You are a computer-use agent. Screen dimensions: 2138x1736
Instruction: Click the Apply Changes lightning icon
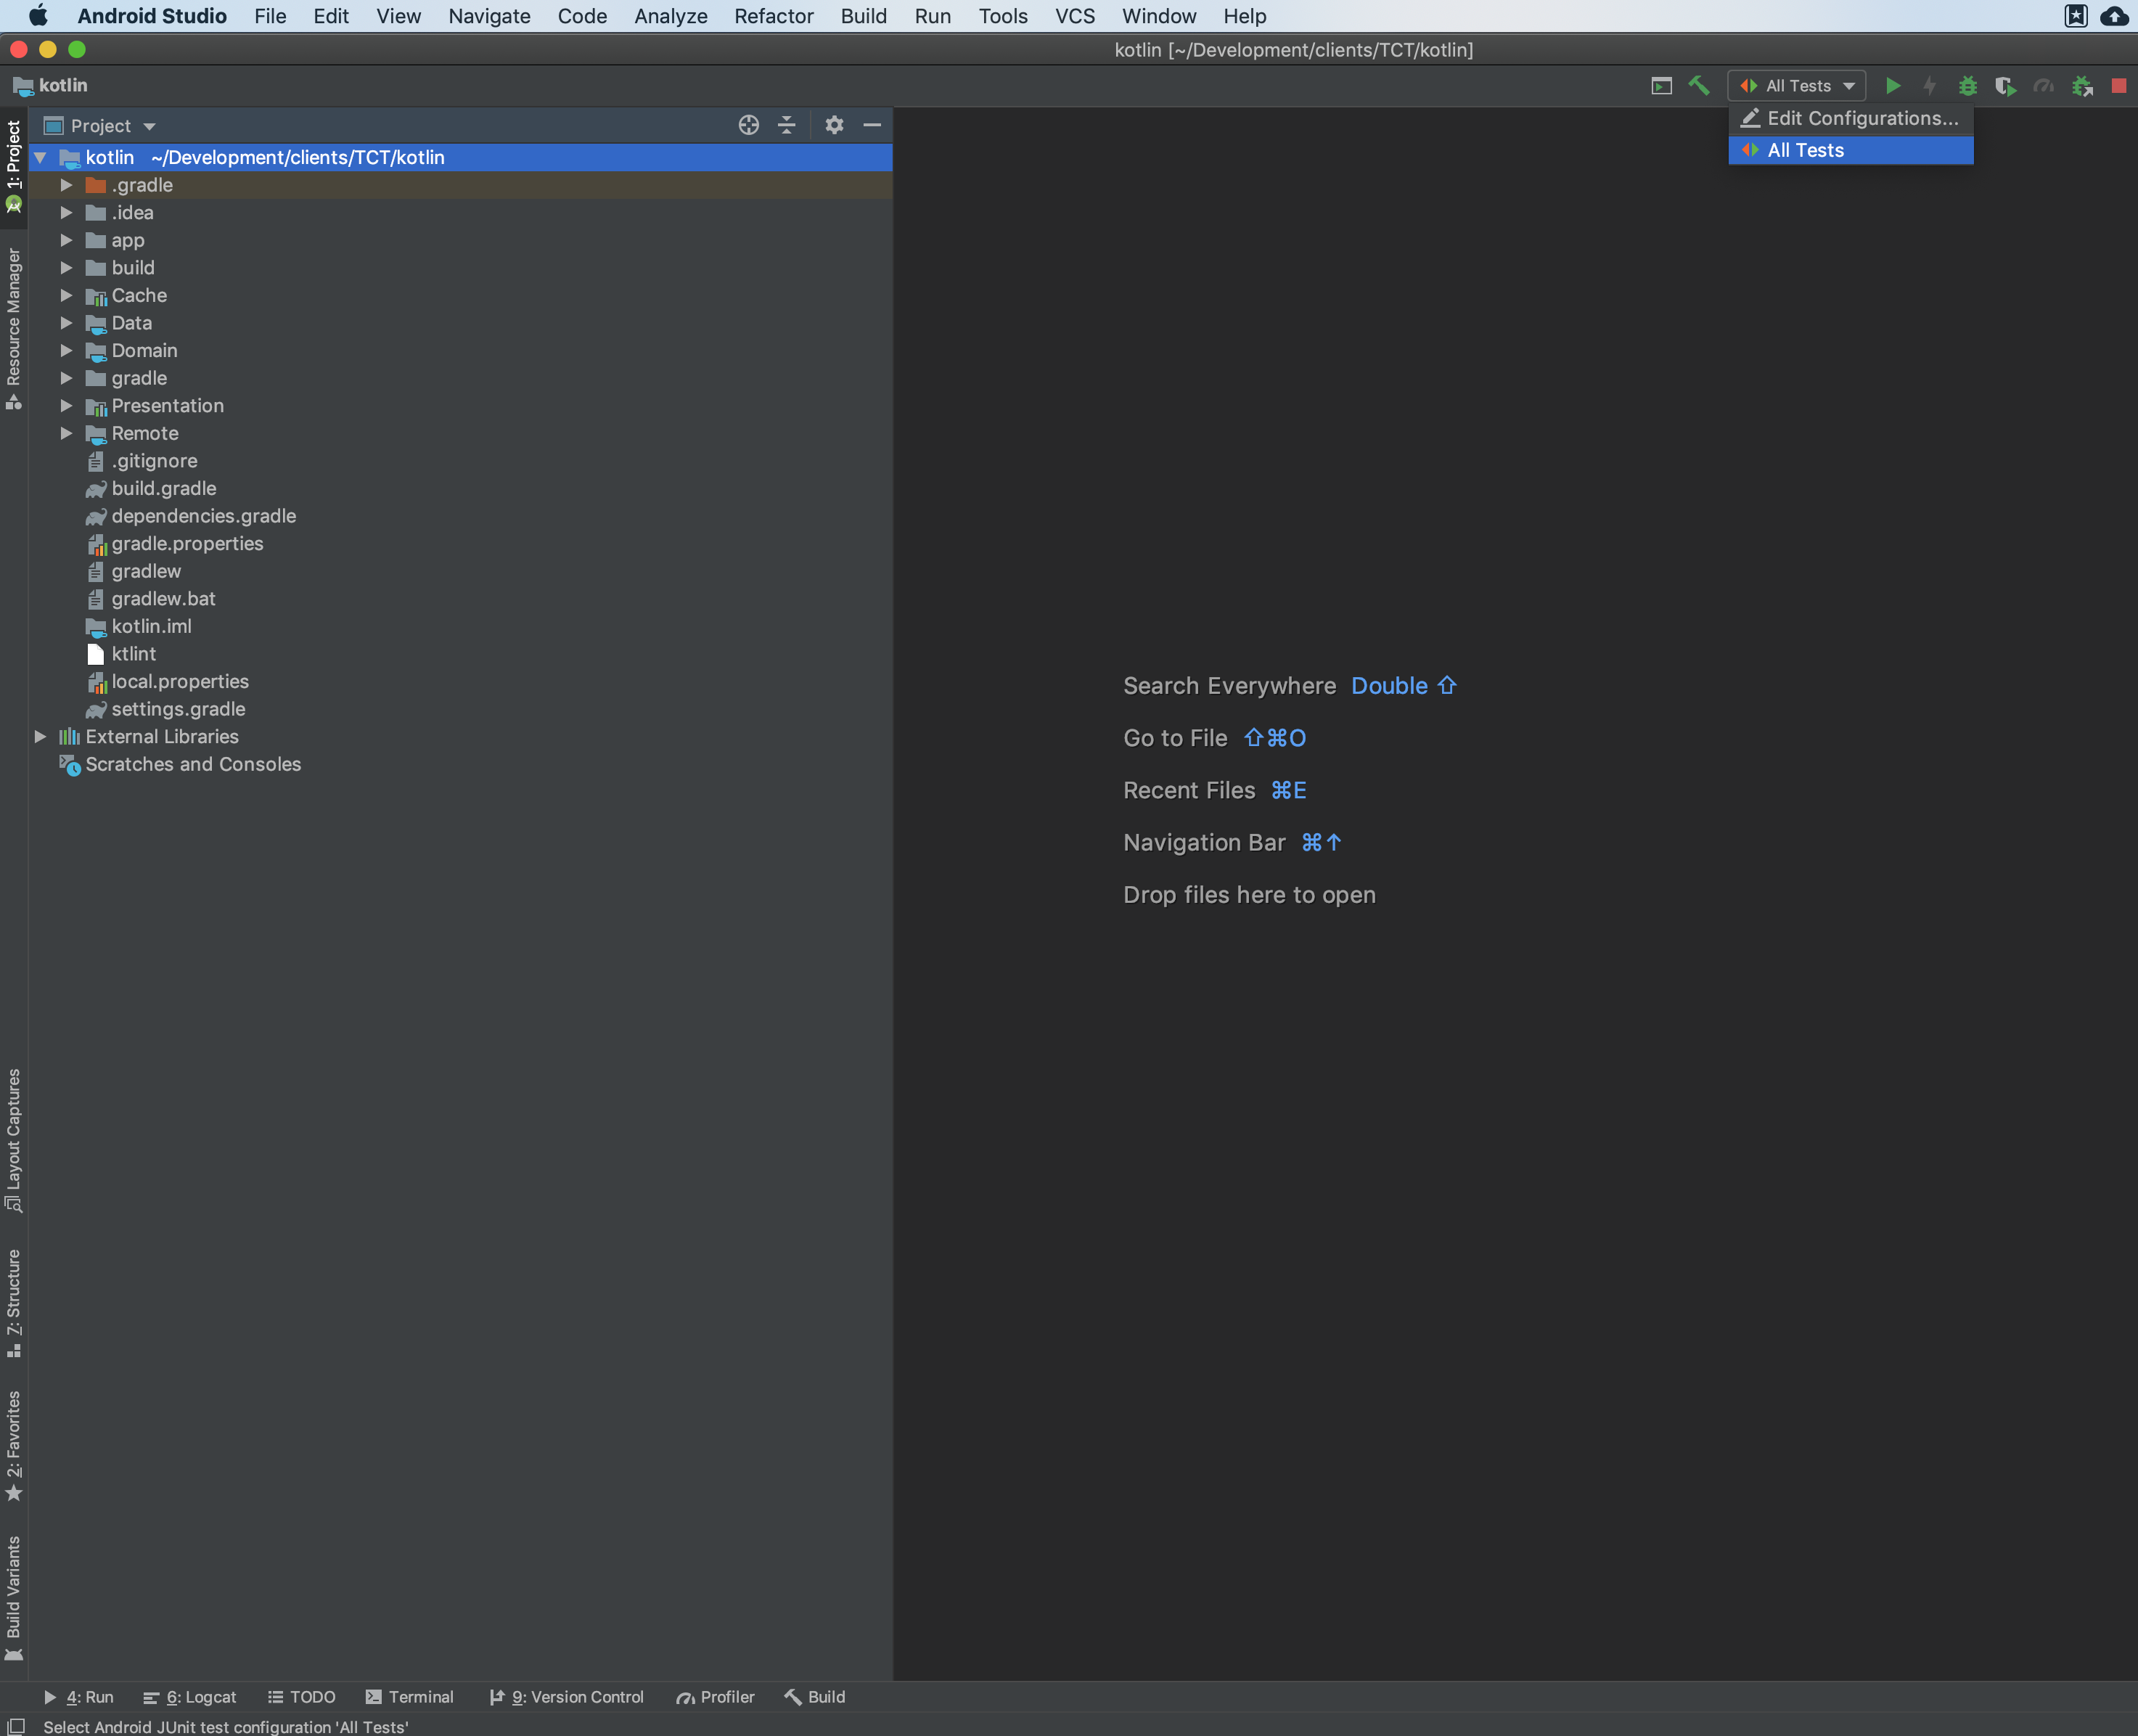(1930, 86)
